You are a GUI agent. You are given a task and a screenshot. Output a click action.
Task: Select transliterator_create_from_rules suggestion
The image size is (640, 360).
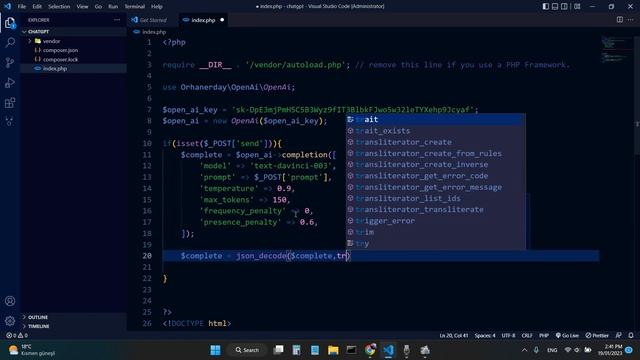[x=436, y=153]
